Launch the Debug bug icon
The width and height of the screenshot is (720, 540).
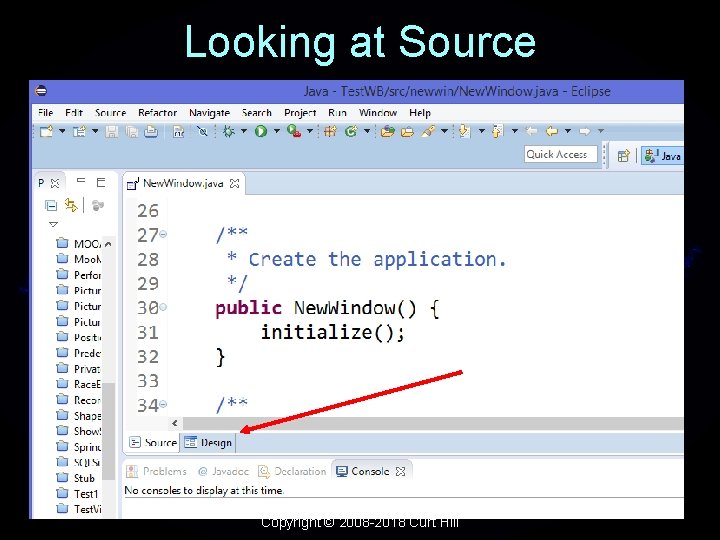(228, 132)
